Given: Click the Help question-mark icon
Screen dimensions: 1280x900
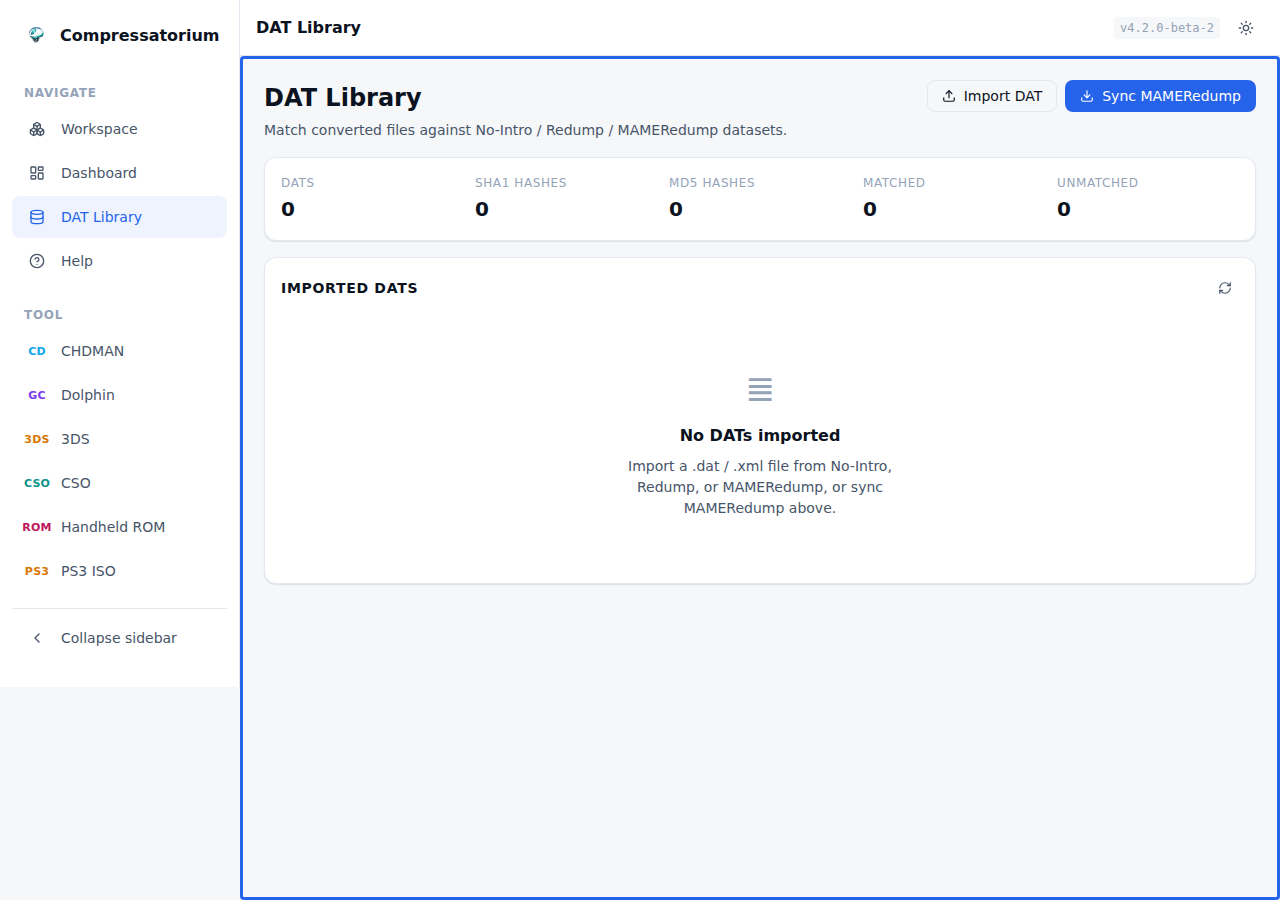Looking at the screenshot, I should [x=37, y=261].
